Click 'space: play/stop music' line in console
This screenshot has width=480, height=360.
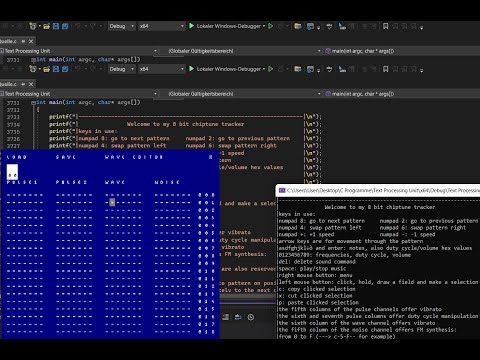312,268
